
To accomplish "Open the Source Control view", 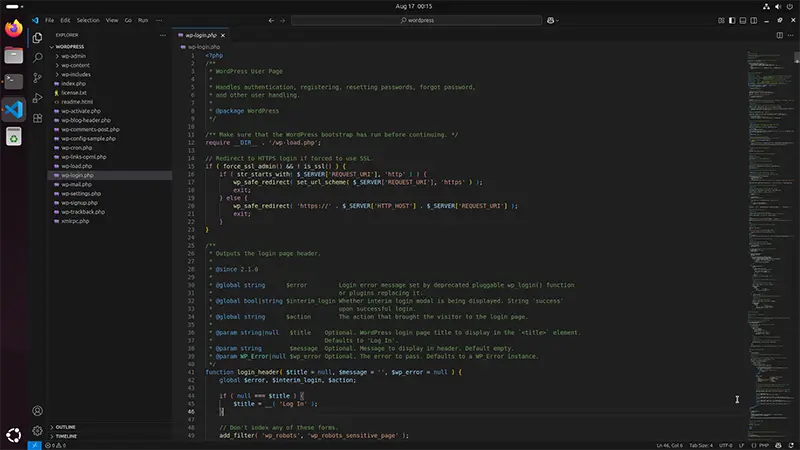I will (37, 78).
